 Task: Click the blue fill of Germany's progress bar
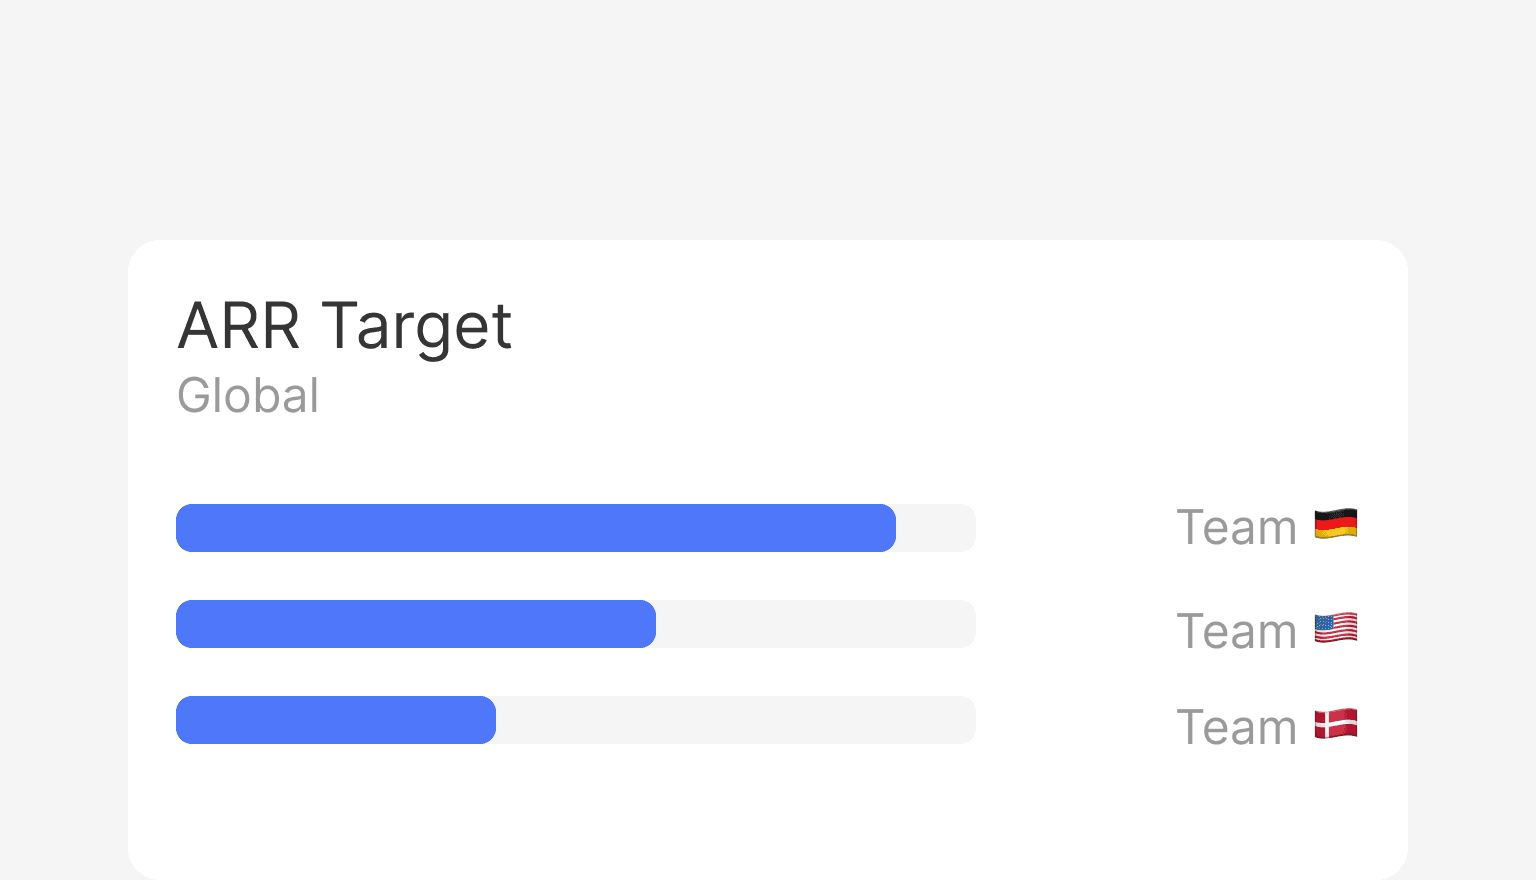point(535,528)
